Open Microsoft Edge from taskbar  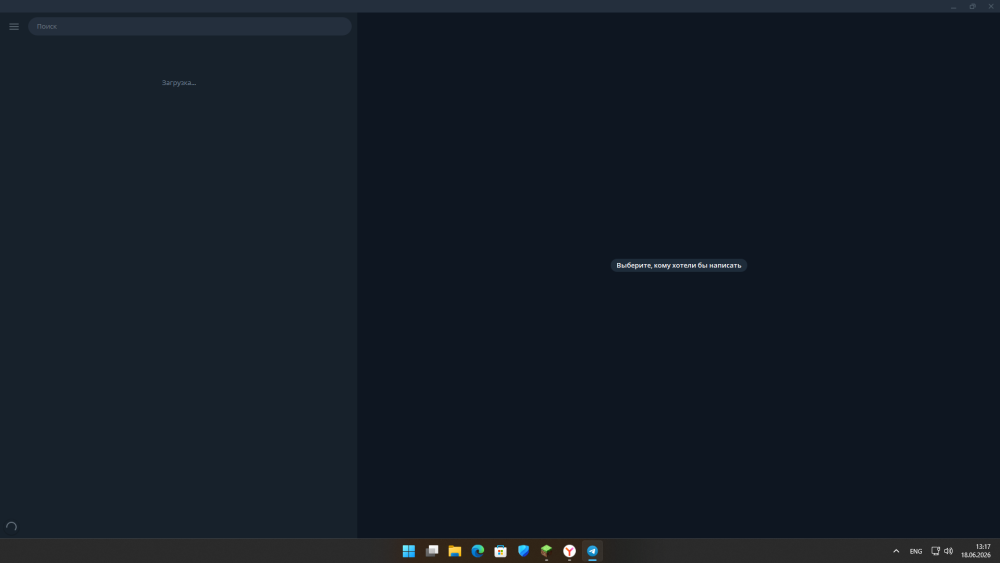478,551
